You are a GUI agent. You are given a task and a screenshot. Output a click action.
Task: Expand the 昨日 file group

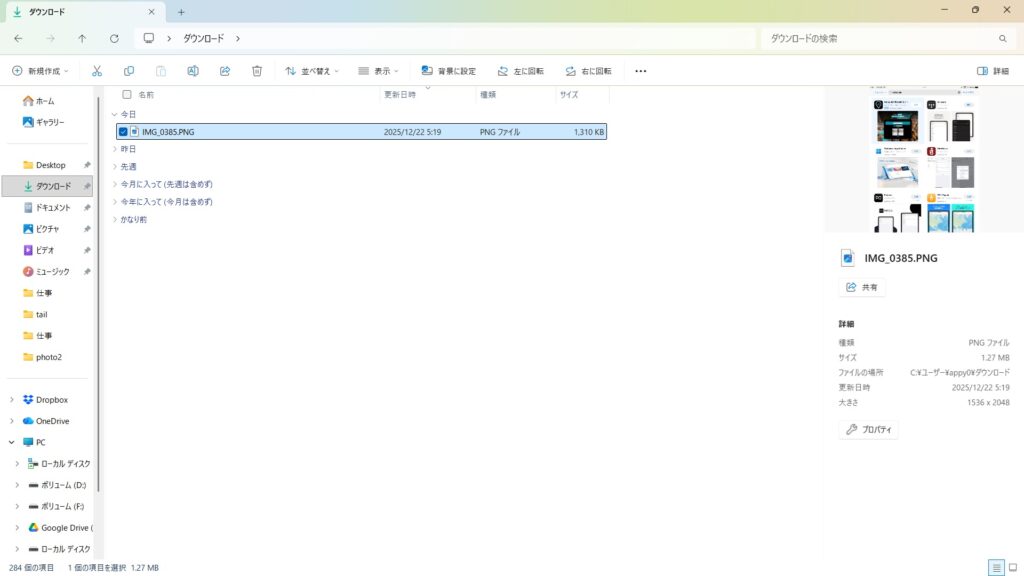tap(115, 149)
